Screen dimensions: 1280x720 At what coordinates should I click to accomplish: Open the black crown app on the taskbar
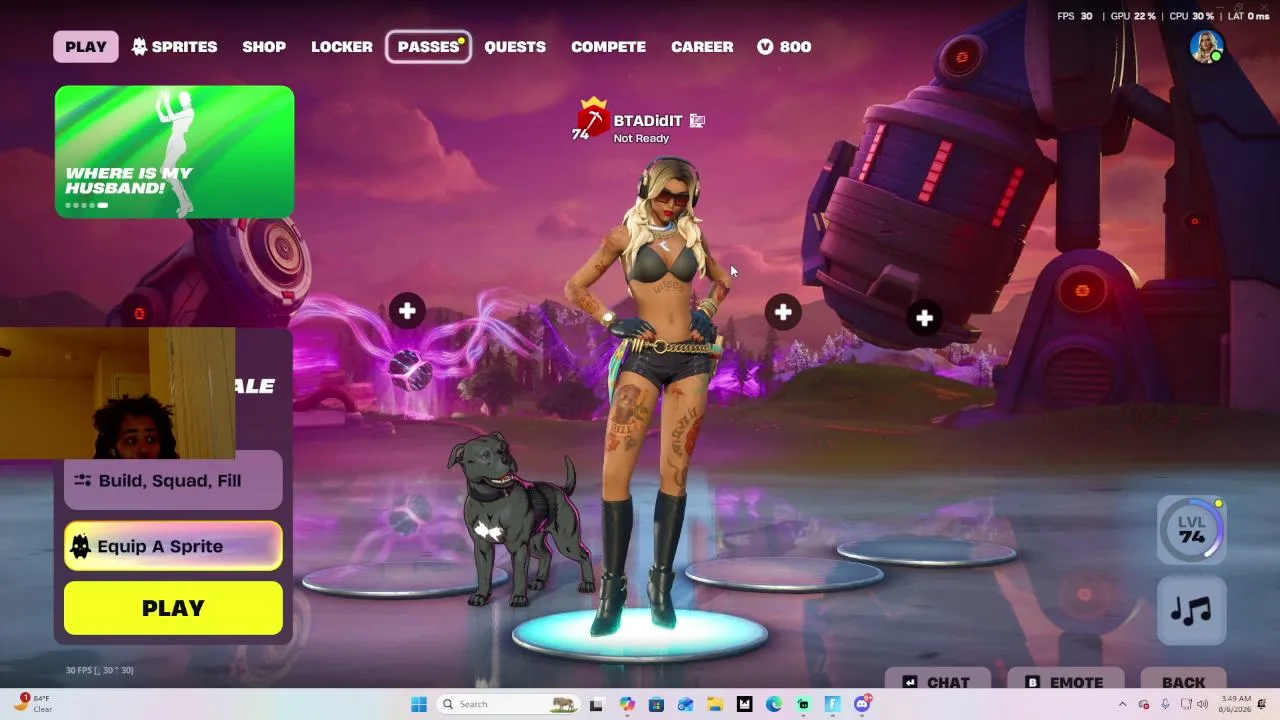click(x=745, y=704)
